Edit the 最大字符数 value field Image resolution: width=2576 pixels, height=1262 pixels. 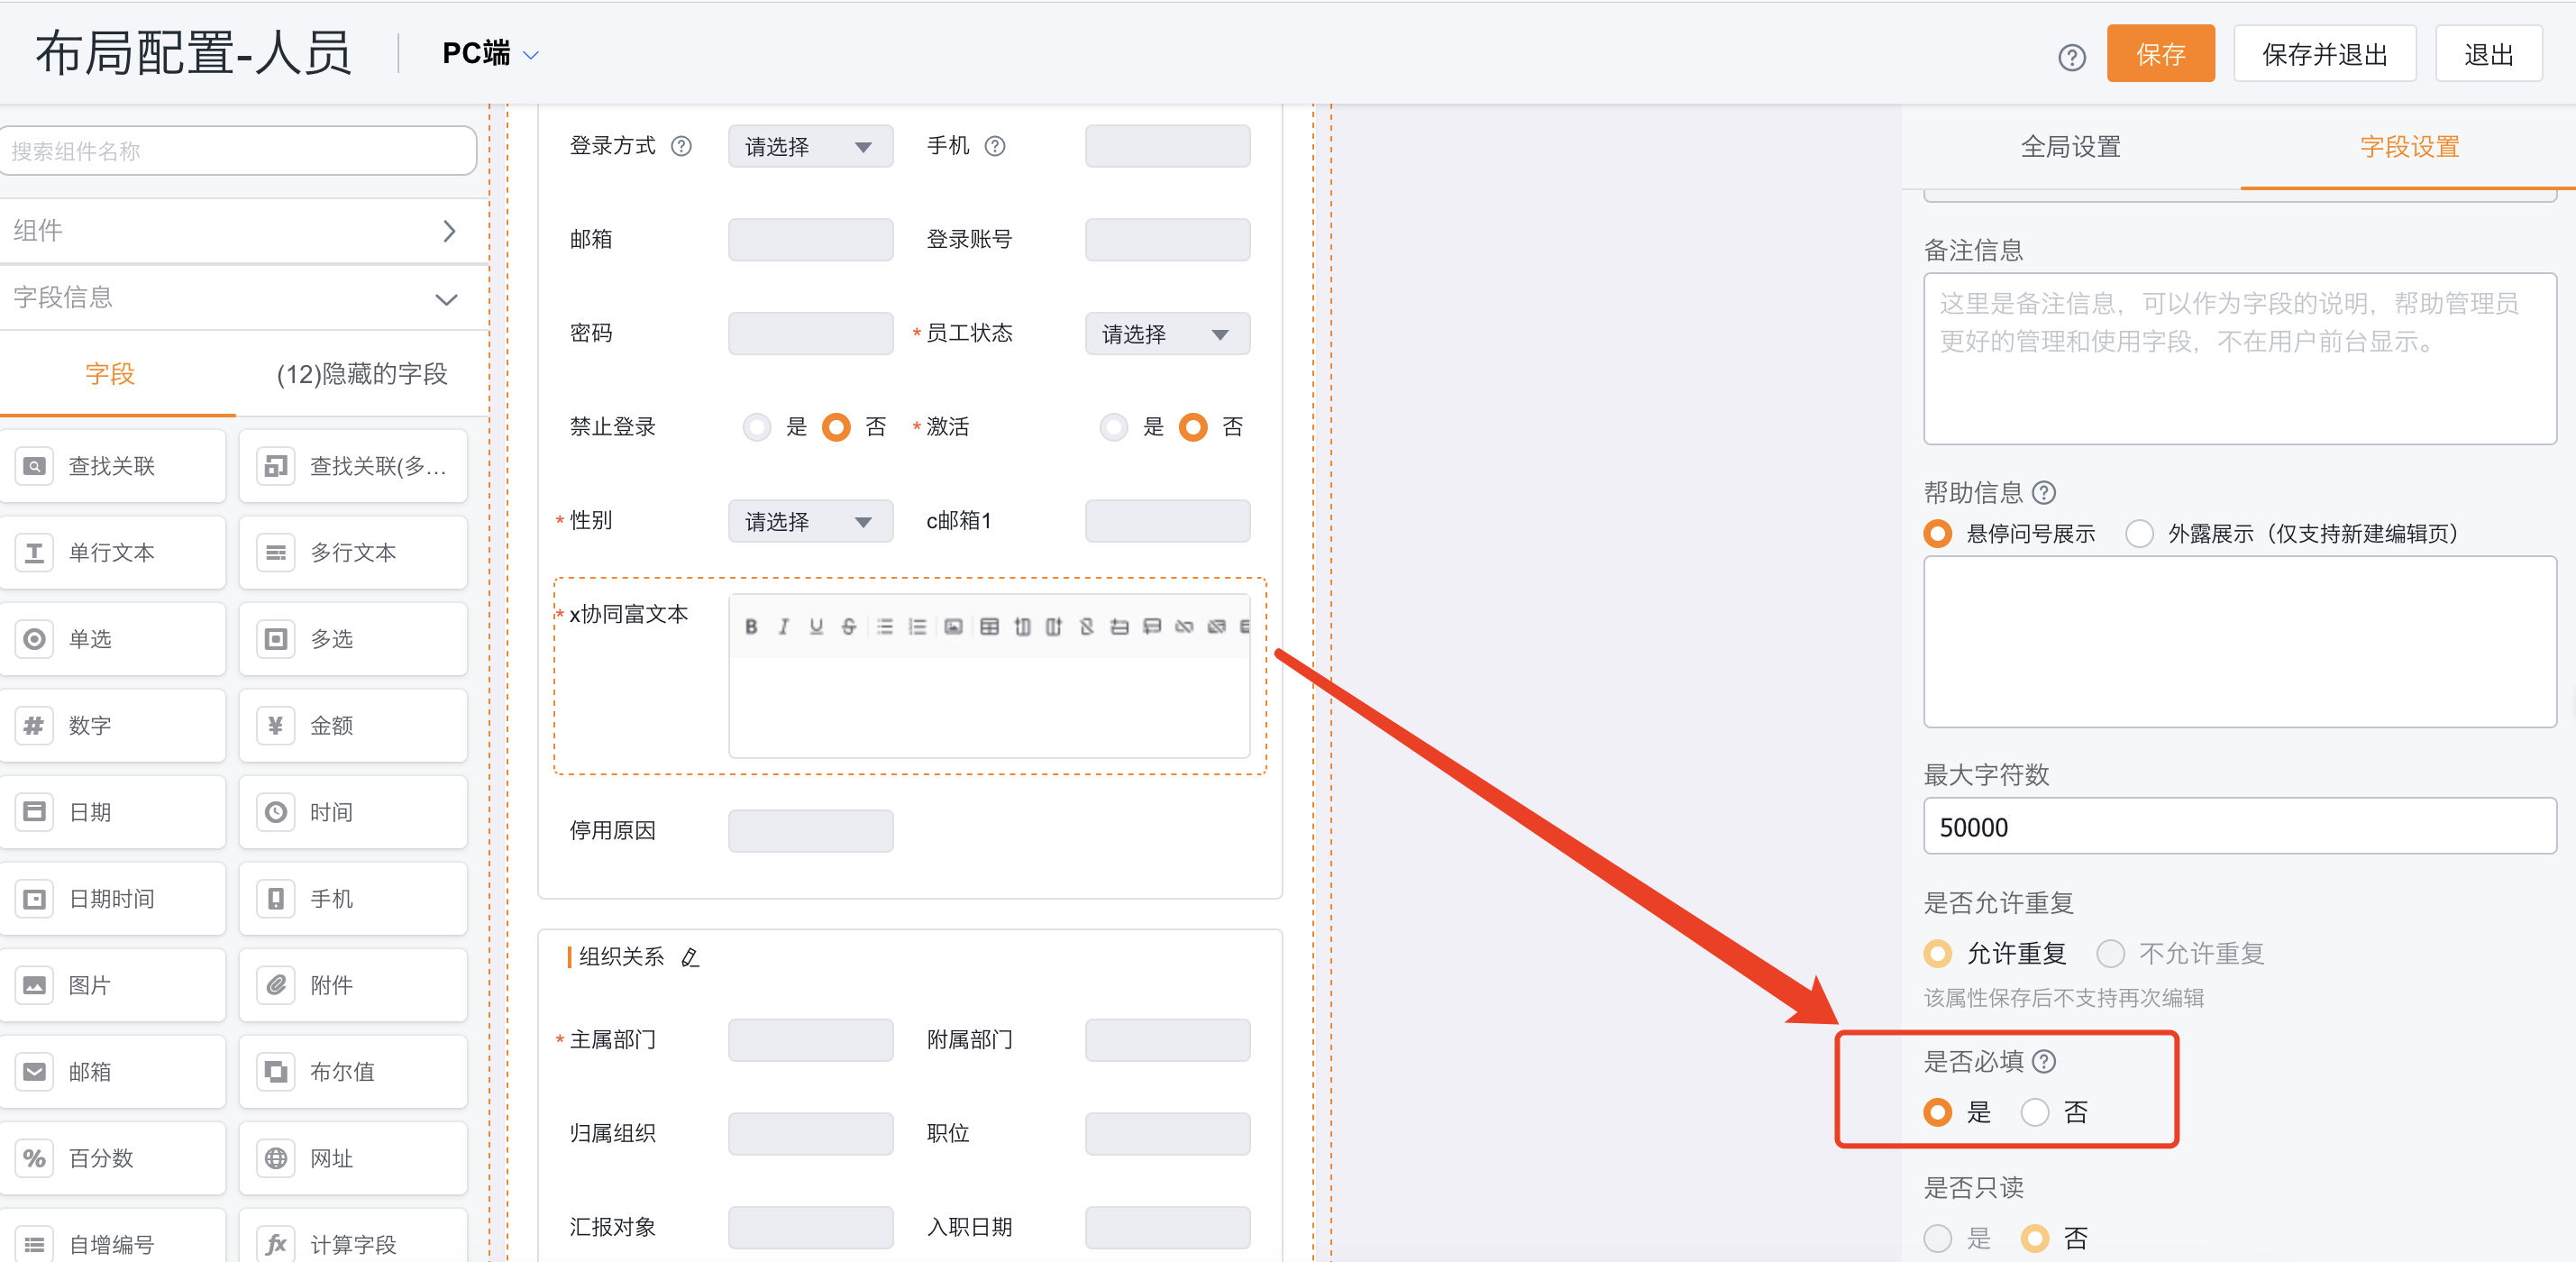point(2239,827)
